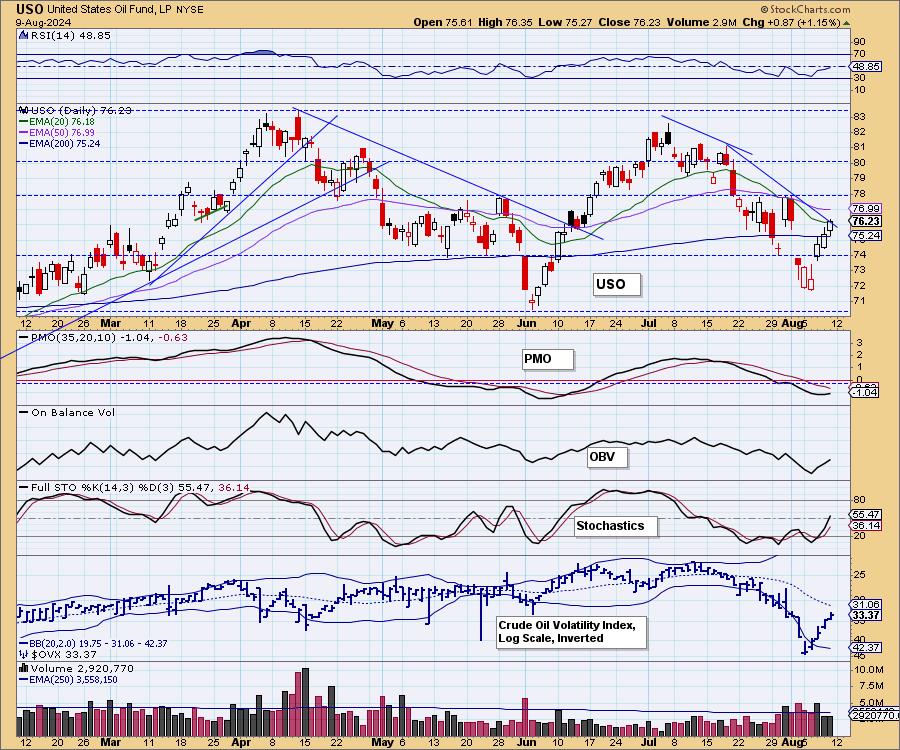
Task: Click the Chg +0.87 (+1.15%) value
Action: [x=791, y=22]
